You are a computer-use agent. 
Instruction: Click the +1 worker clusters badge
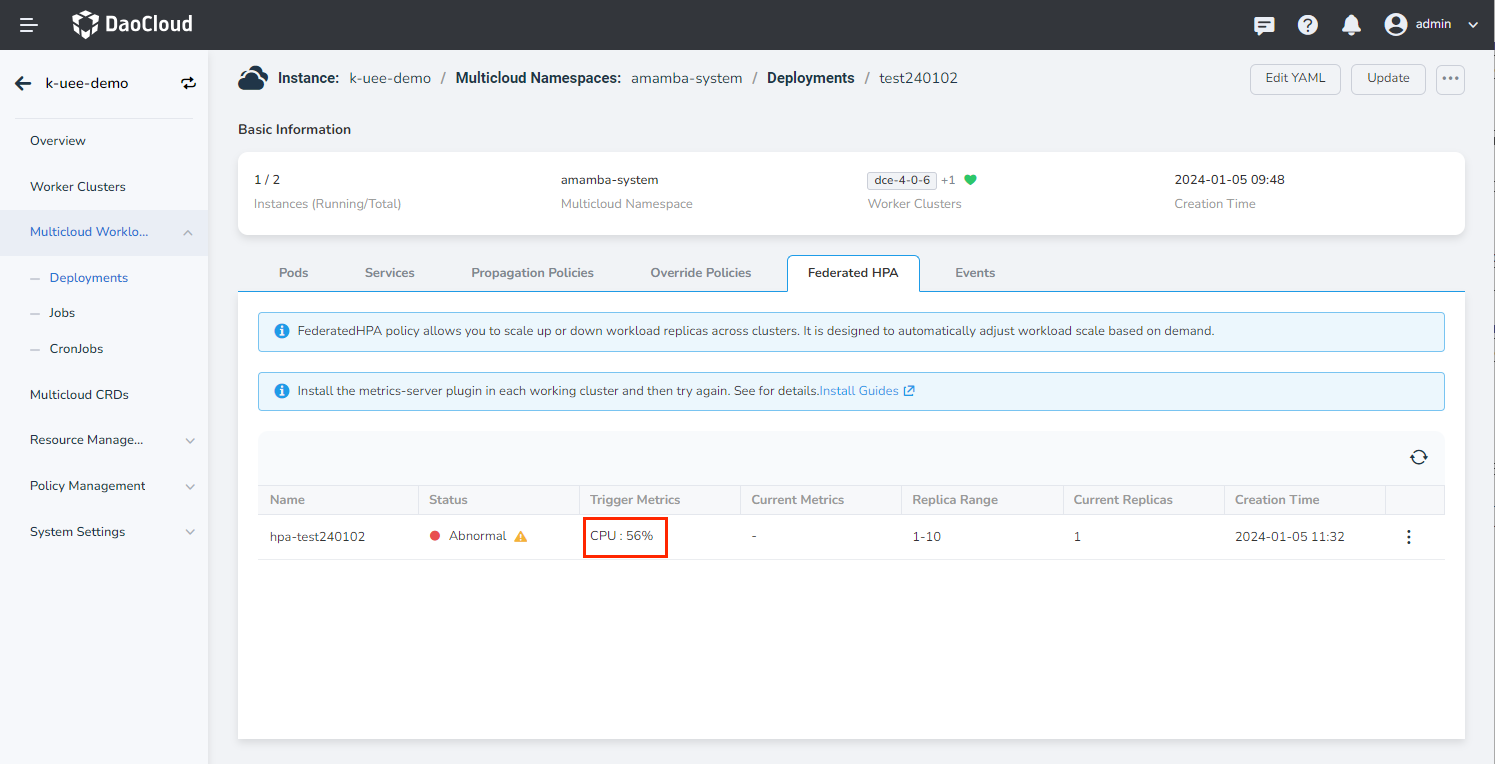click(x=948, y=181)
